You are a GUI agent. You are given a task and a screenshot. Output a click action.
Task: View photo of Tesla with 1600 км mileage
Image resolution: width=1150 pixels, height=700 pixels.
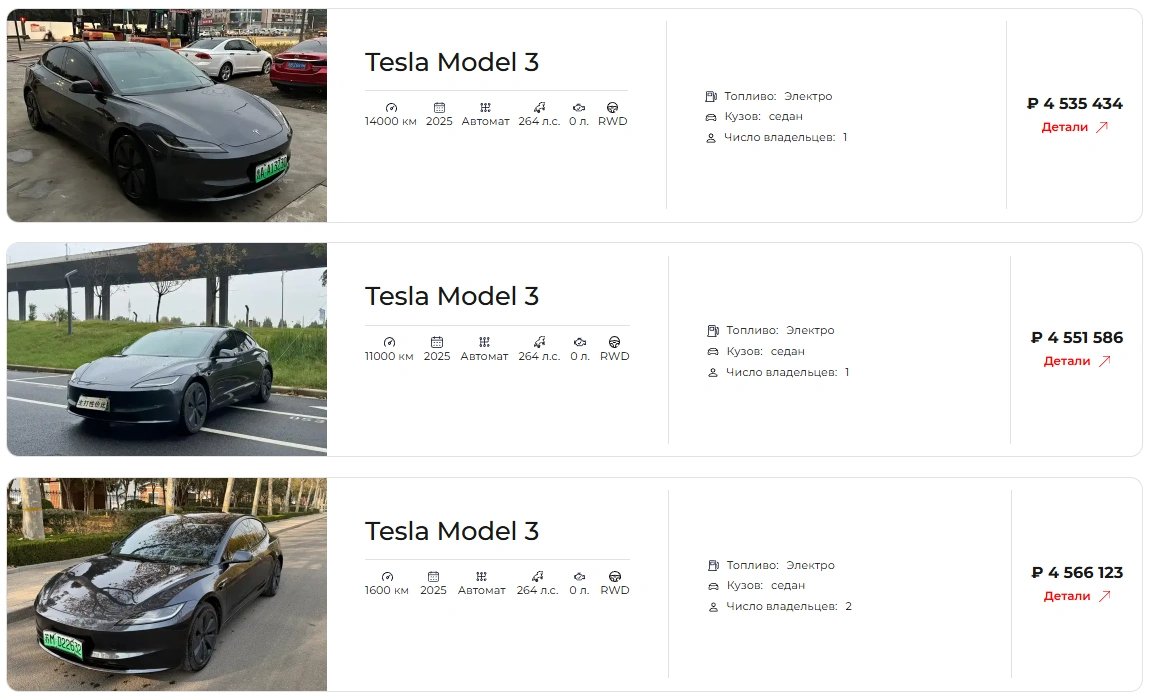[166, 584]
